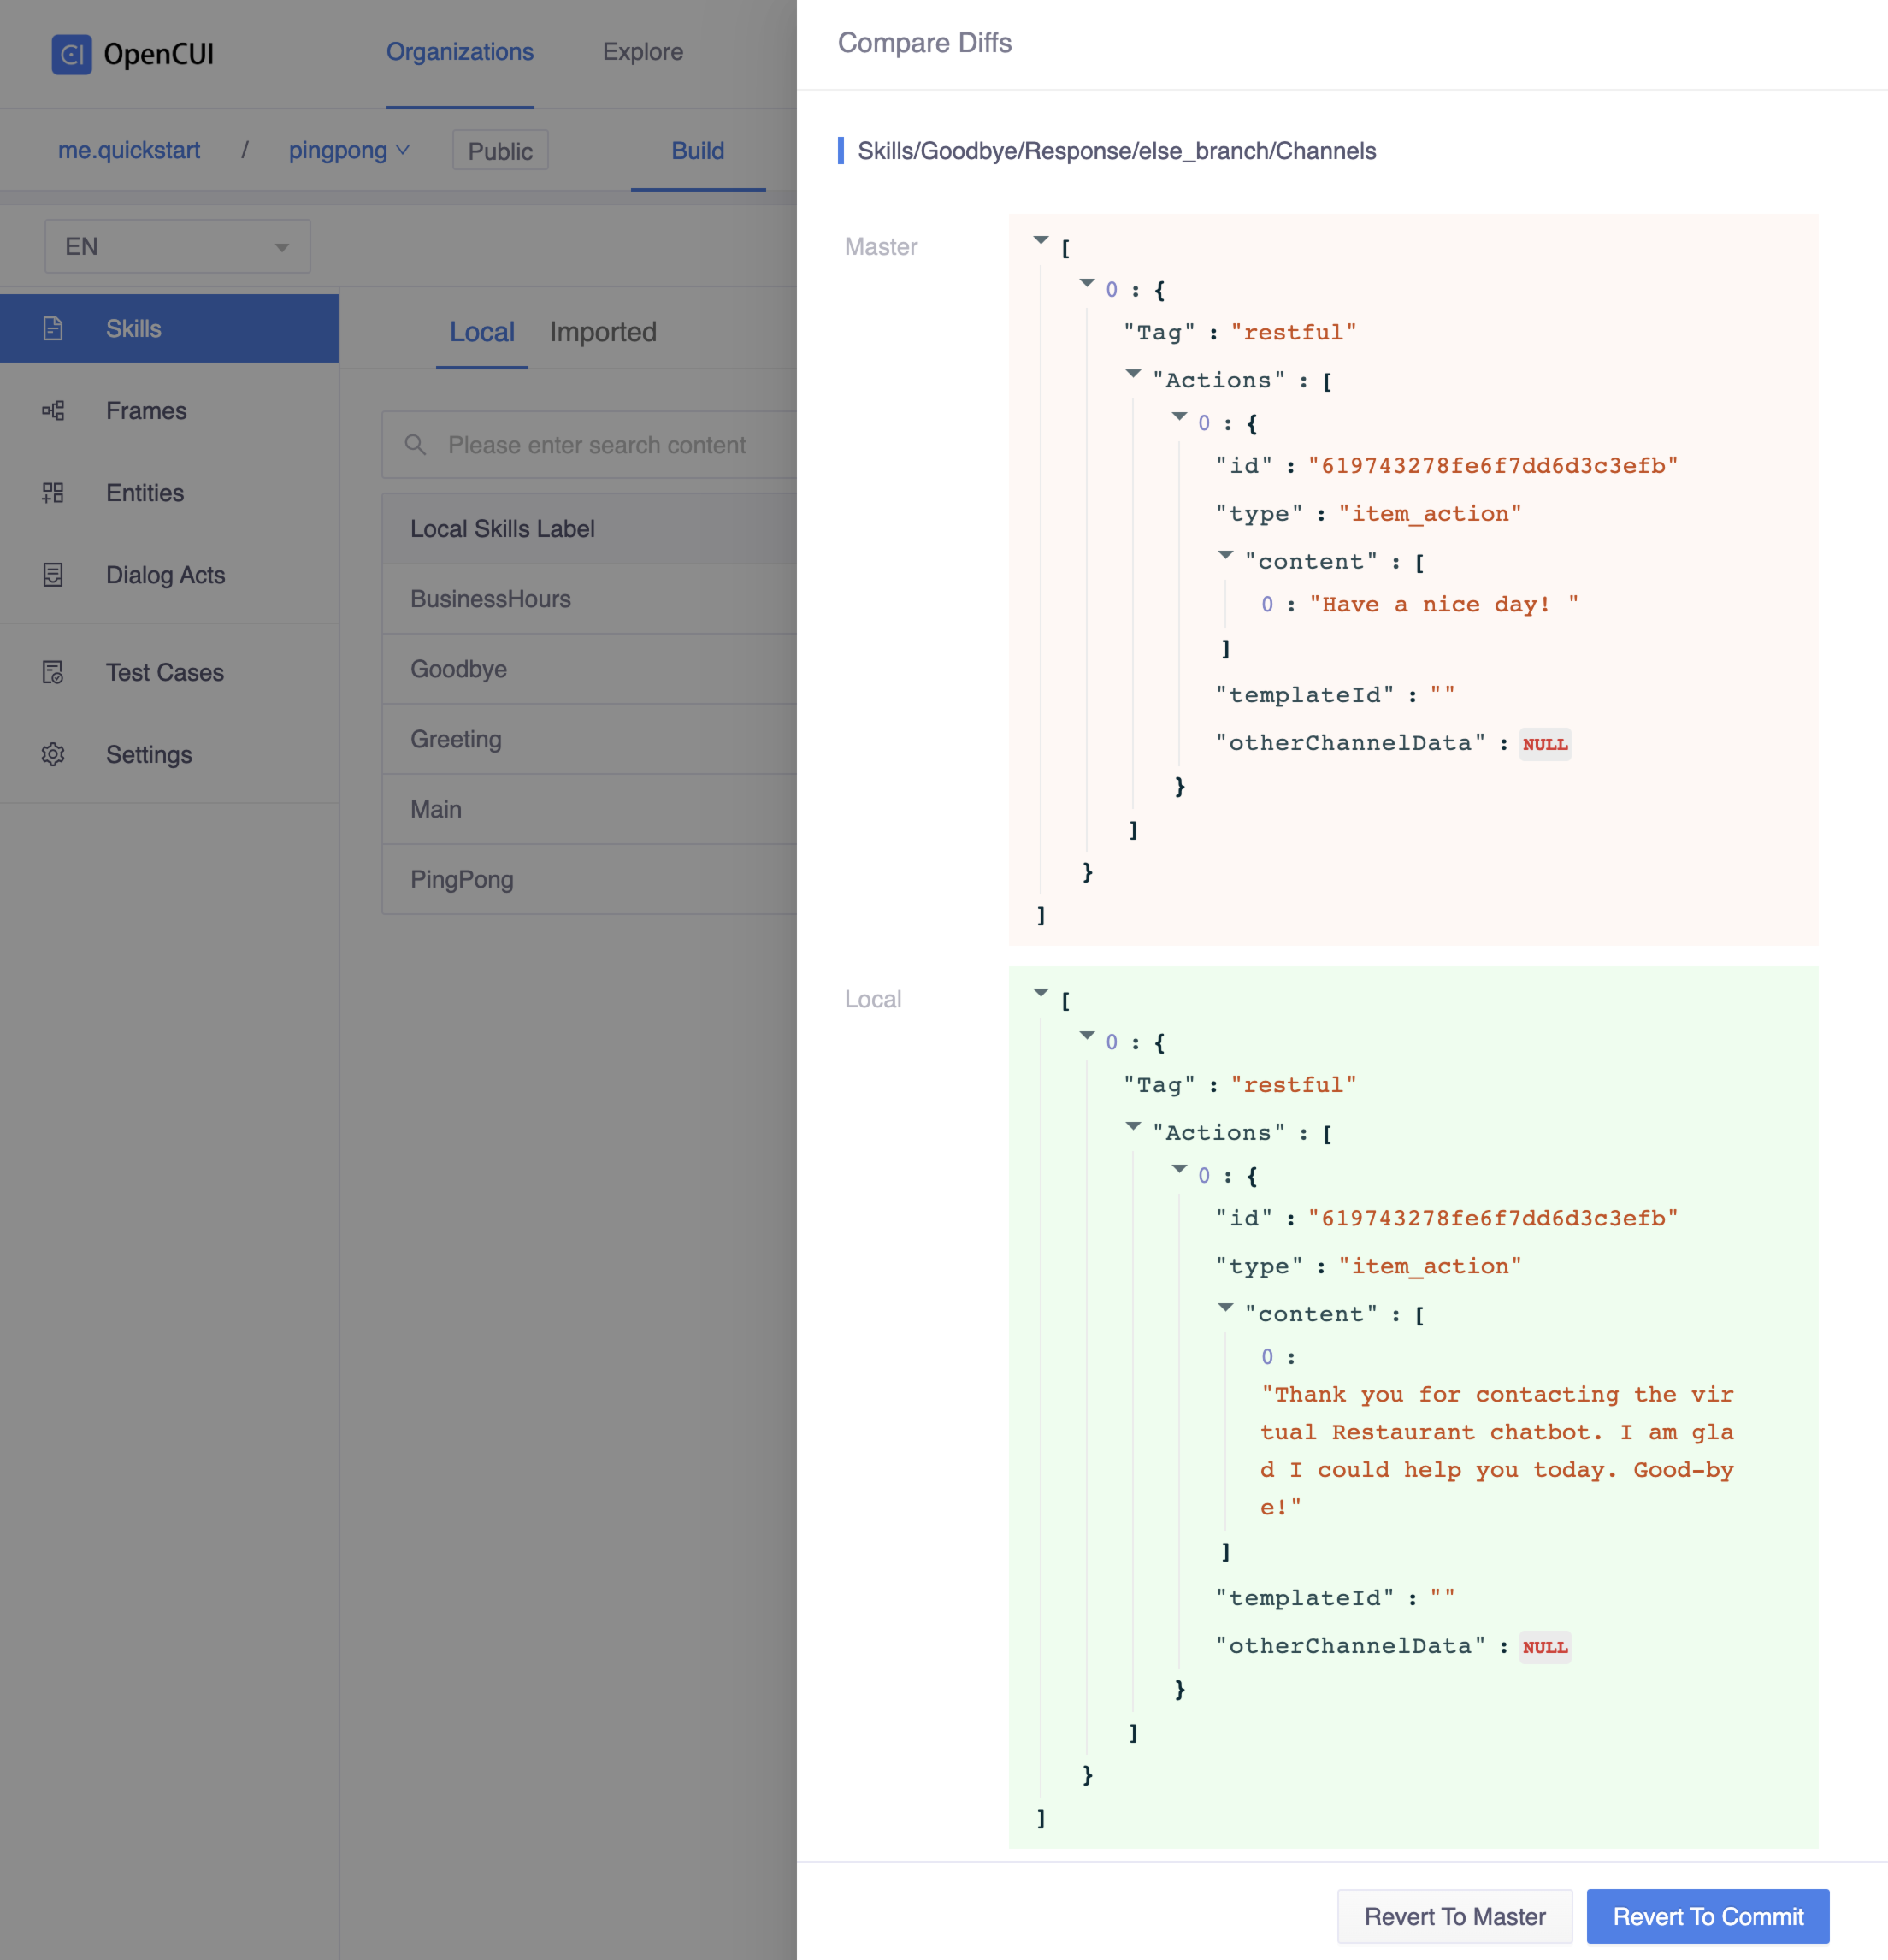This screenshot has width=1888, height=1960.
Task: Click the Test Cases sidebar icon
Action: click(x=53, y=672)
